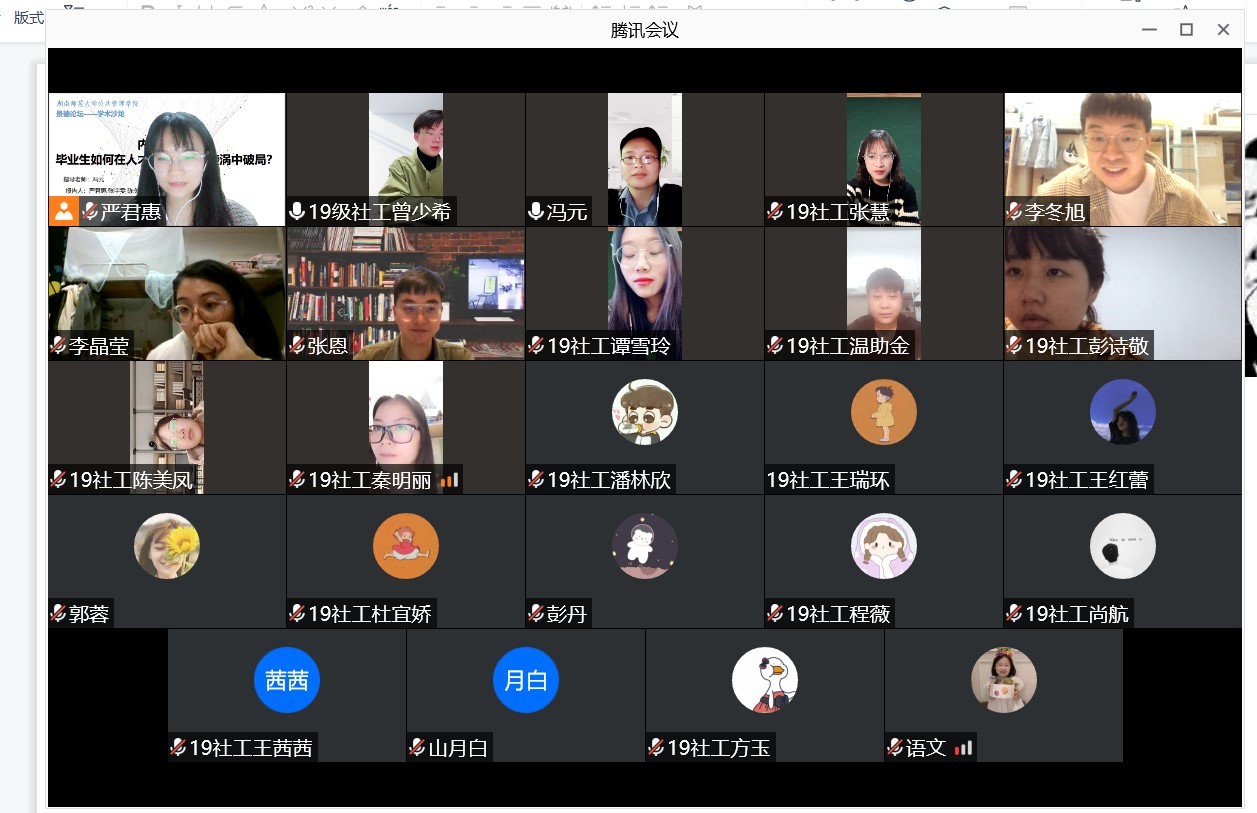
Task: Maximize the 腾讯会议 window
Action: pyautogui.click(x=1186, y=30)
